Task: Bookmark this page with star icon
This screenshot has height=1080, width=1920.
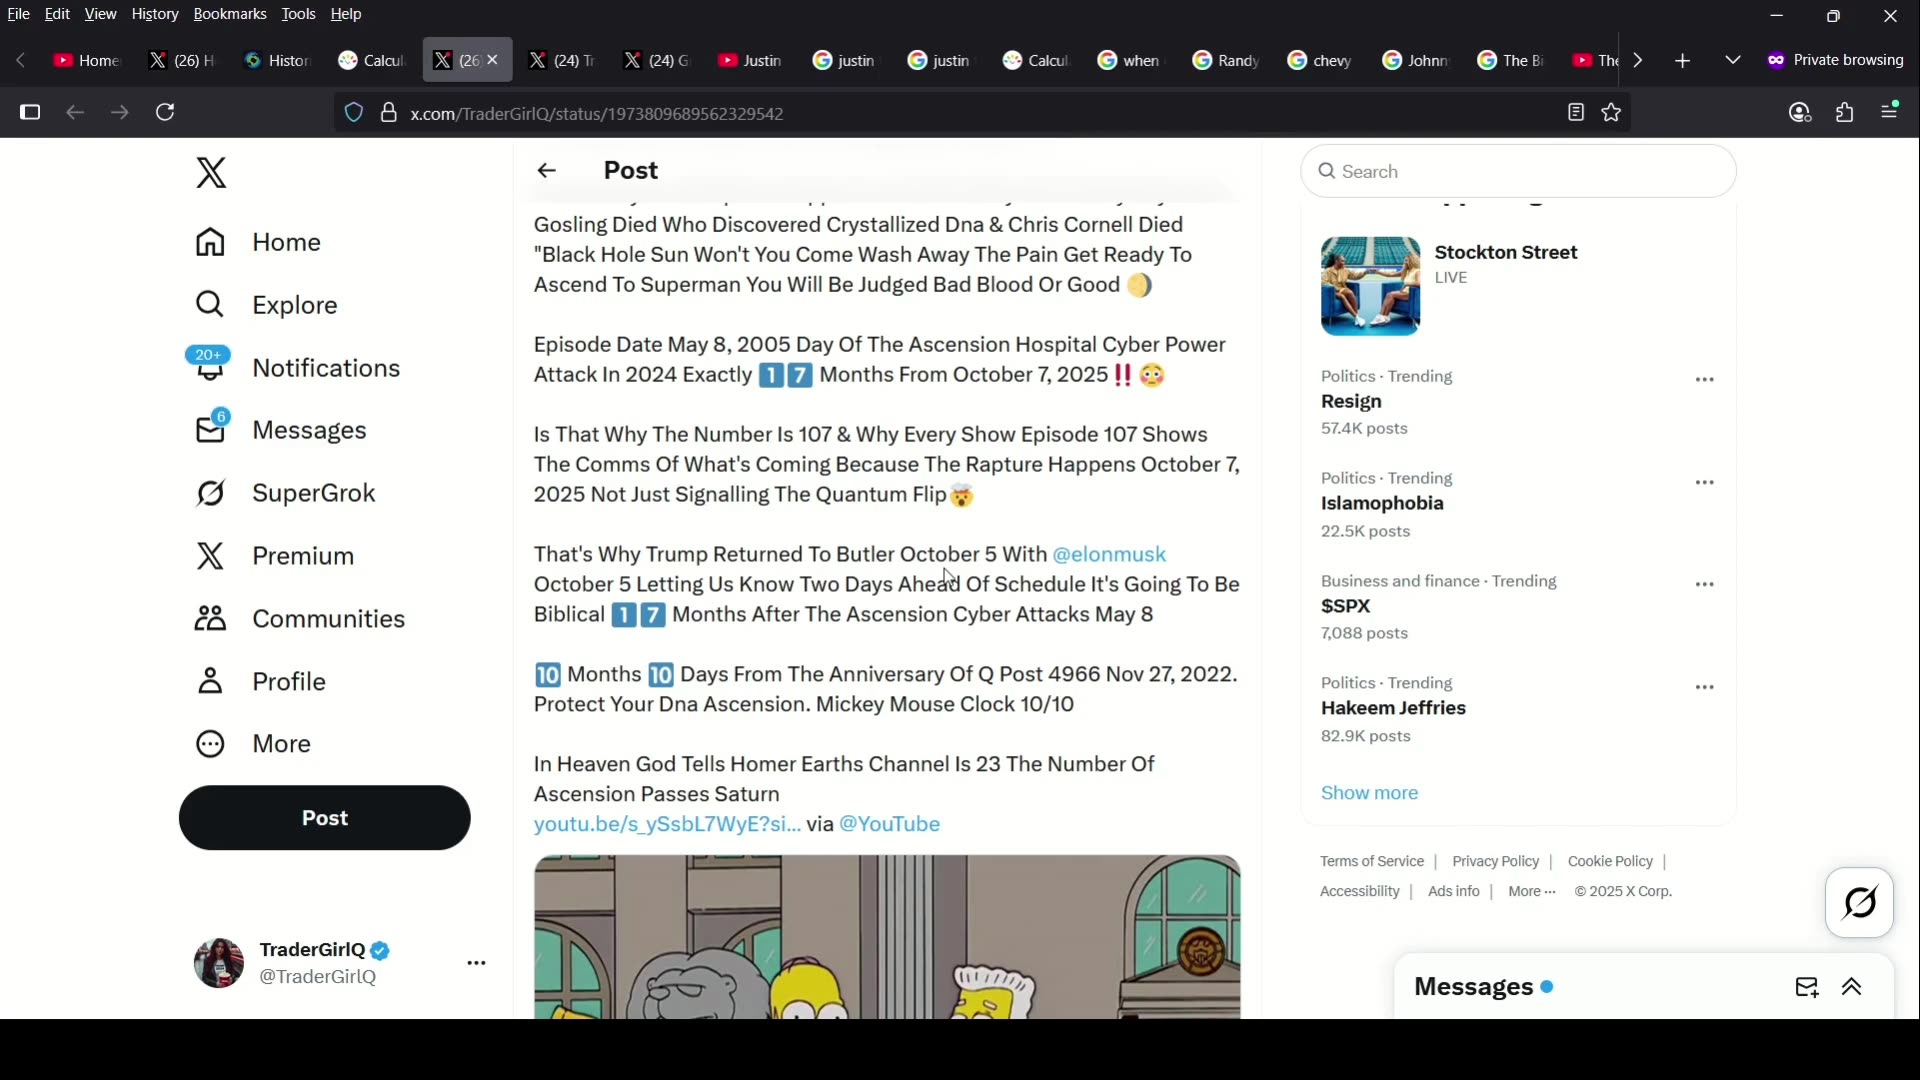Action: [1612, 114]
